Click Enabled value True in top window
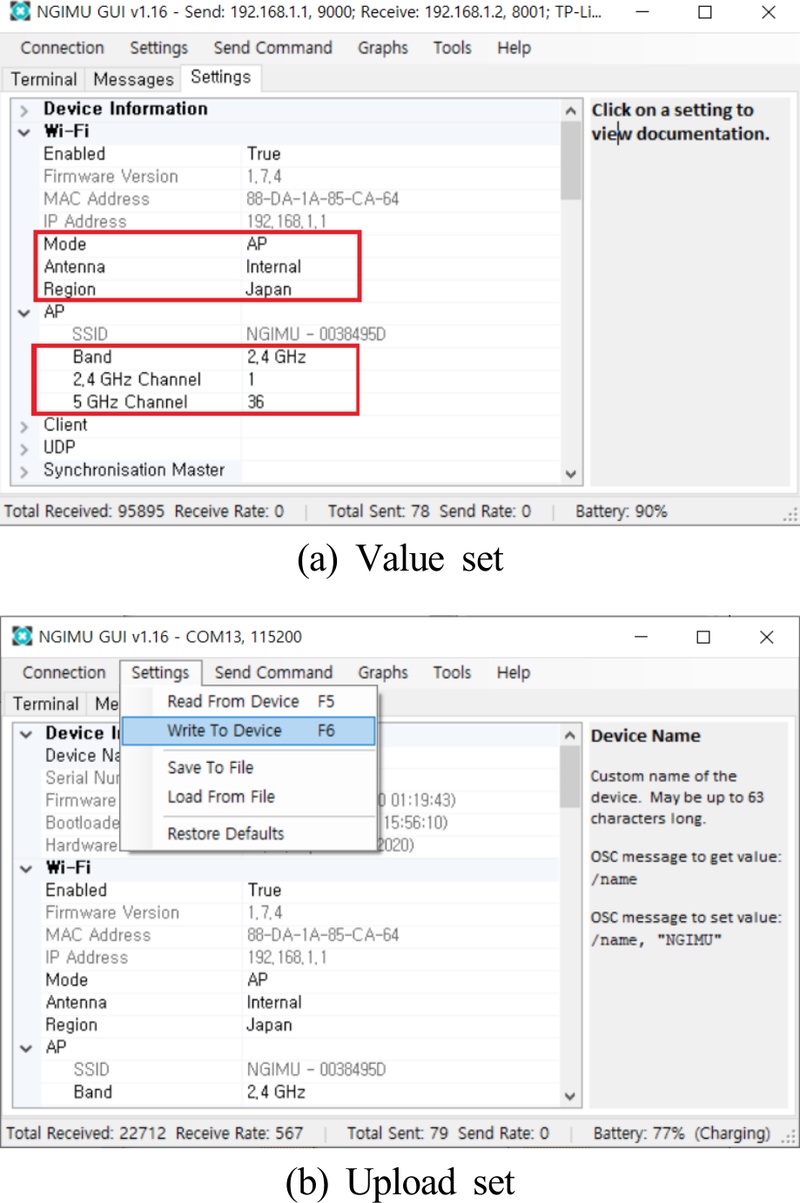 point(263,154)
